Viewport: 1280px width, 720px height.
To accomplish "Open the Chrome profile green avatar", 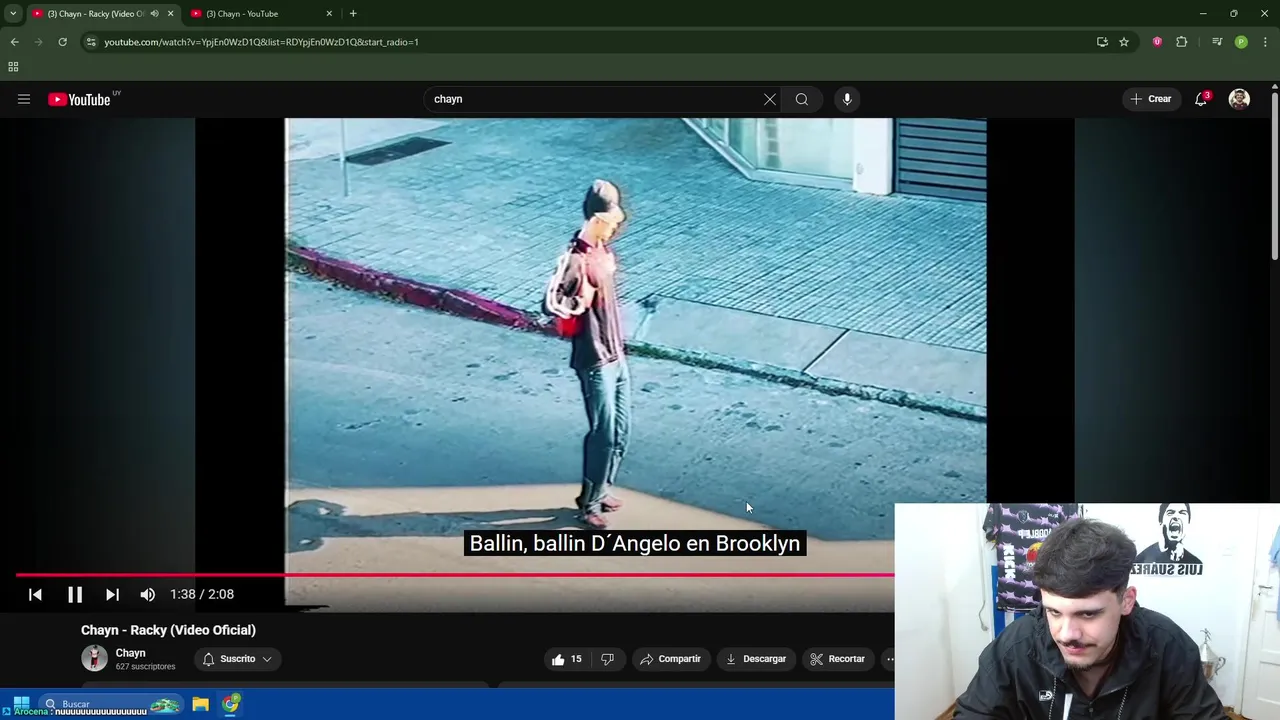I will [1241, 42].
